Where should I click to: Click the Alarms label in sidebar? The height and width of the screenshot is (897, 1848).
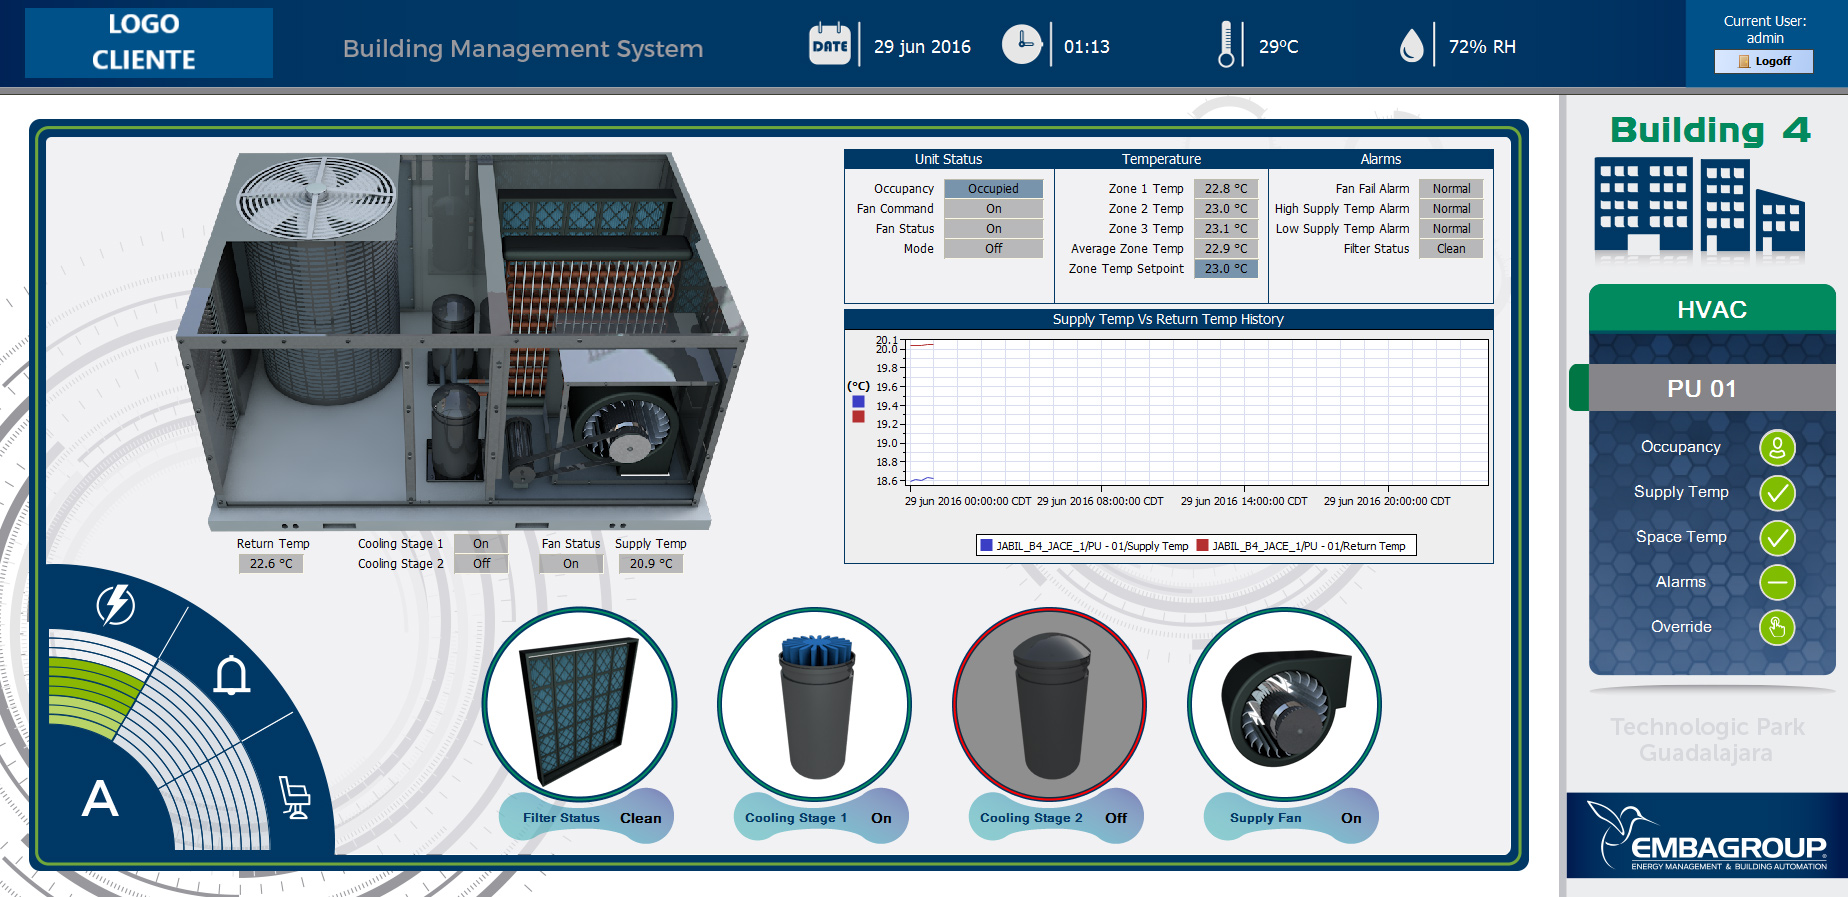(1680, 582)
